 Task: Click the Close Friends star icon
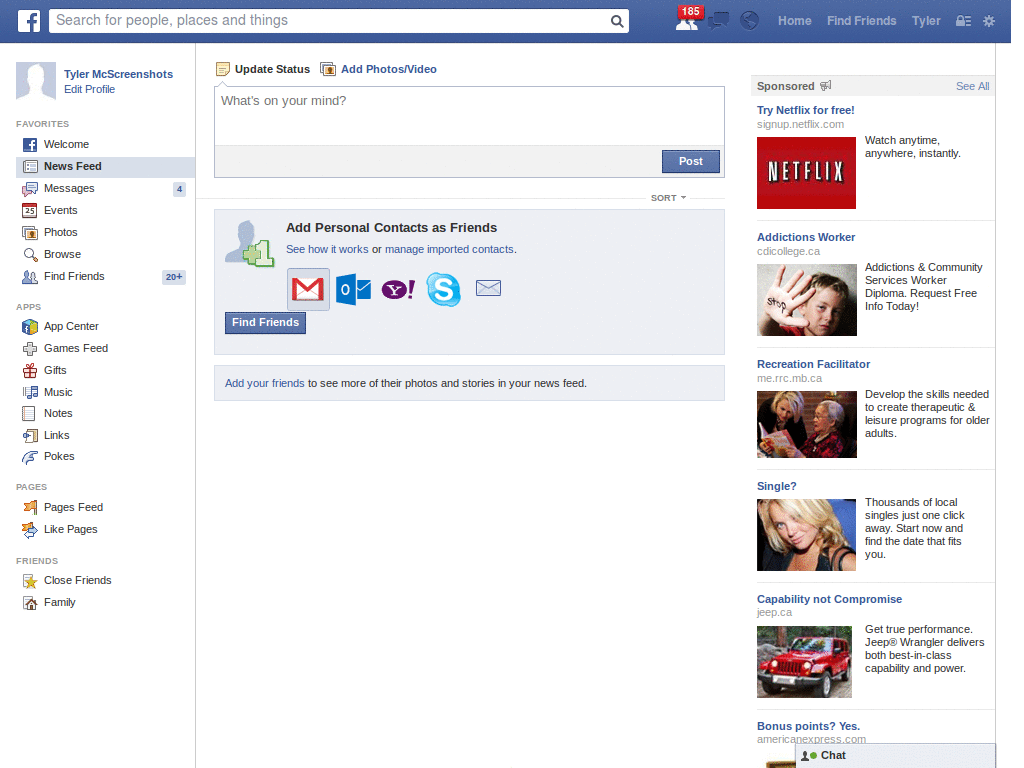pyautogui.click(x=30, y=581)
